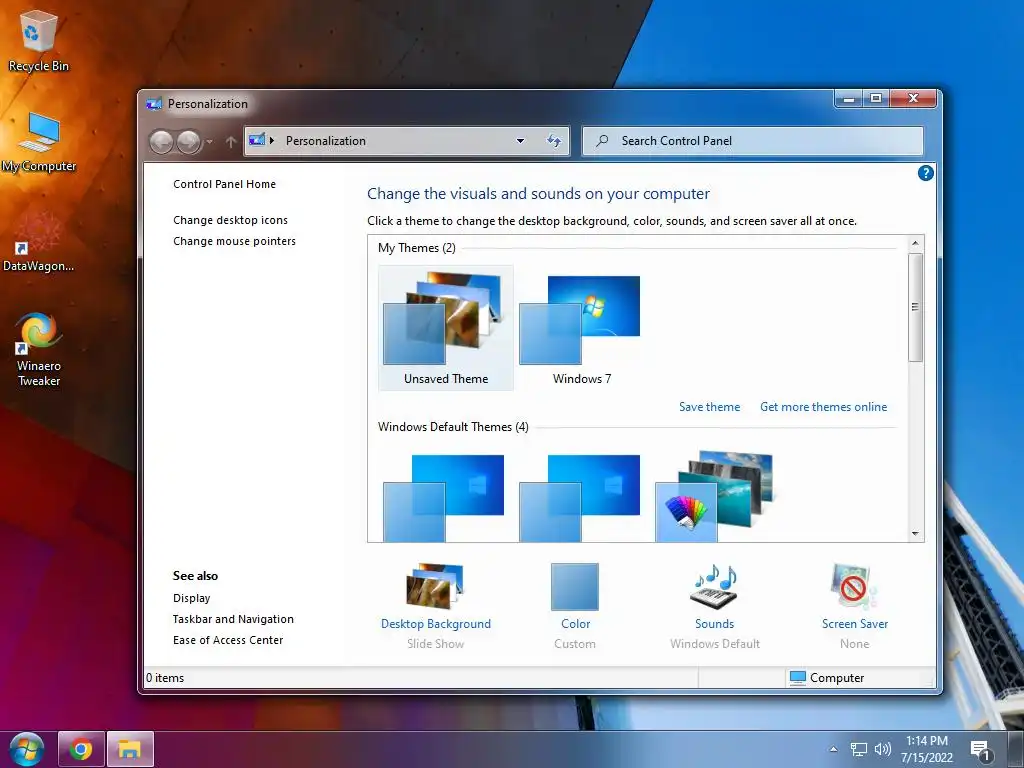Viewport: 1024px width, 768px height.
Task: Click the Search Control Panel field
Action: 752,140
